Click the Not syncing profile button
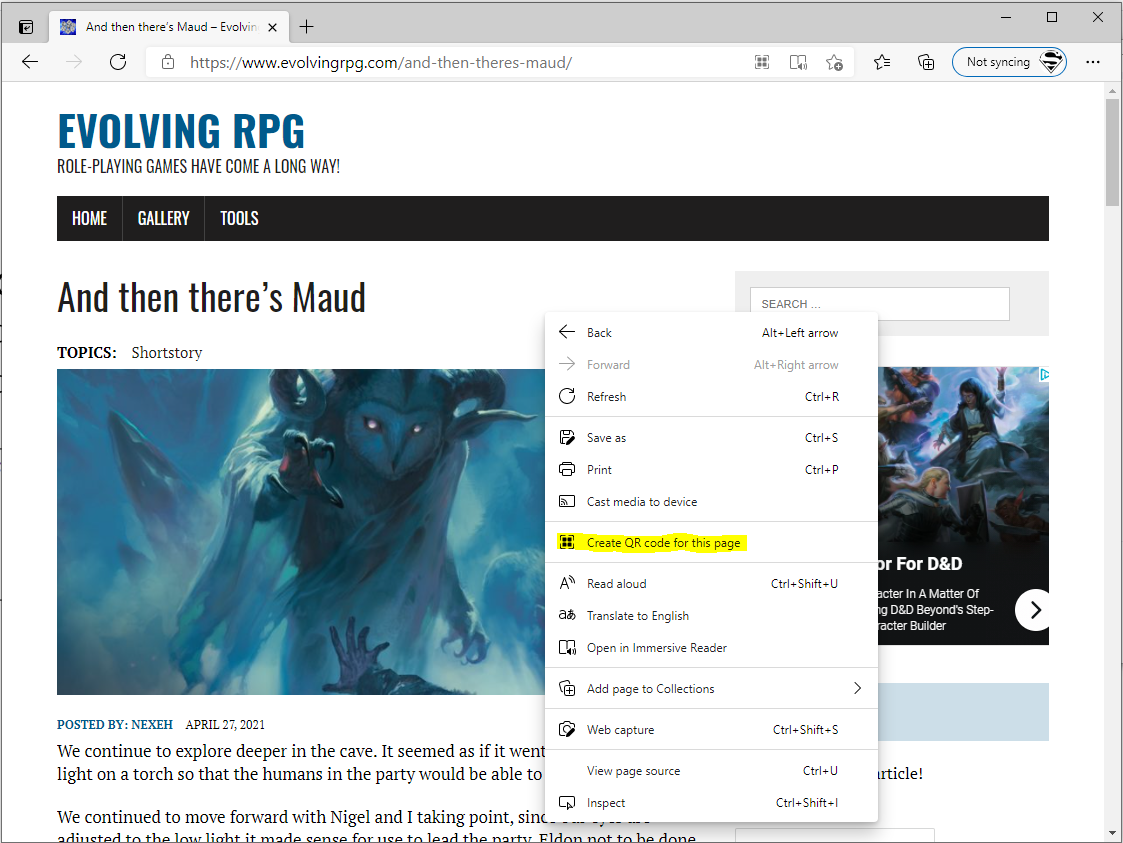1123x843 pixels. pyautogui.click(x=1009, y=62)
